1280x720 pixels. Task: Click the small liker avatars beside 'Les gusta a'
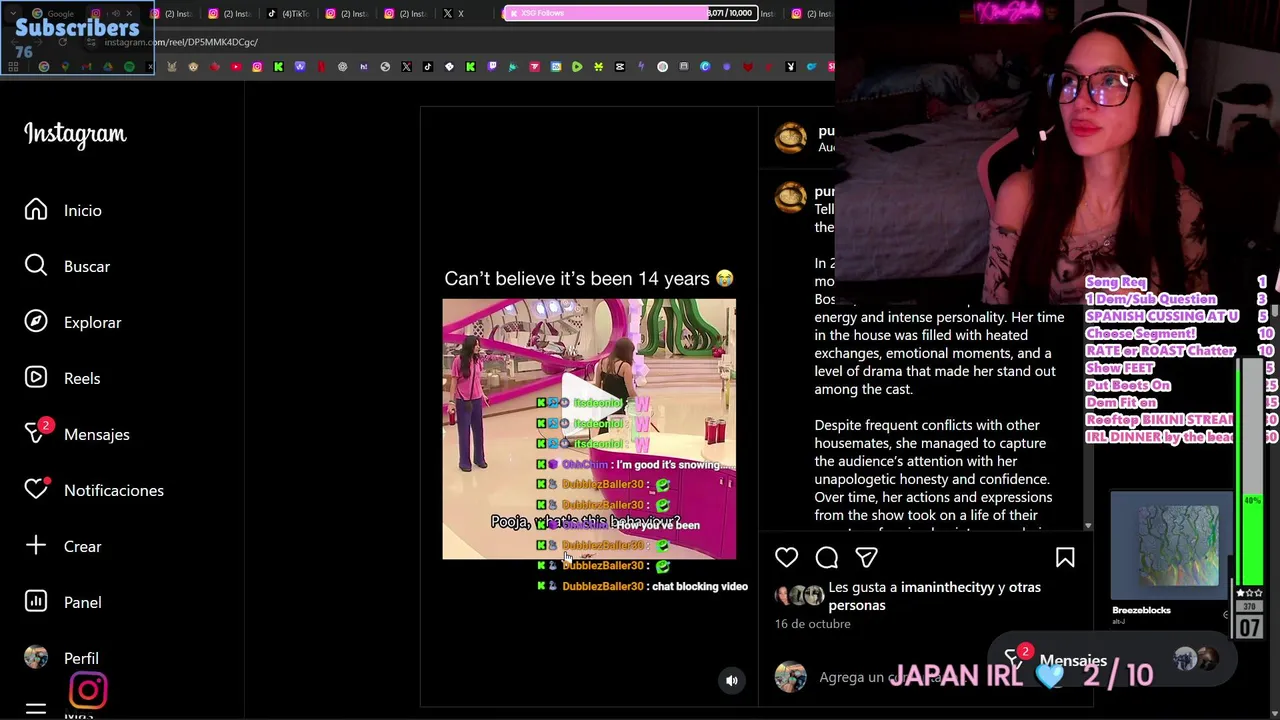[799, 596]
